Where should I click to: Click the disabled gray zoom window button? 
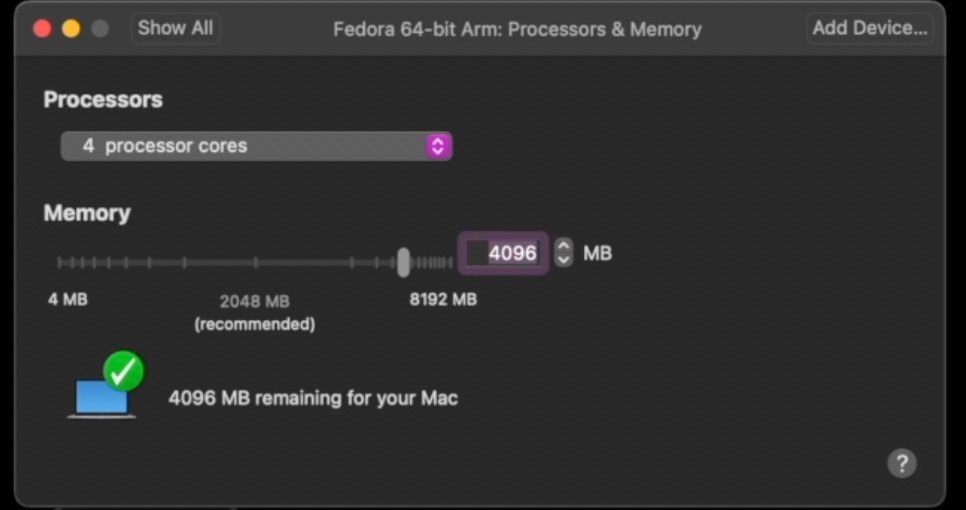[100, 28]
